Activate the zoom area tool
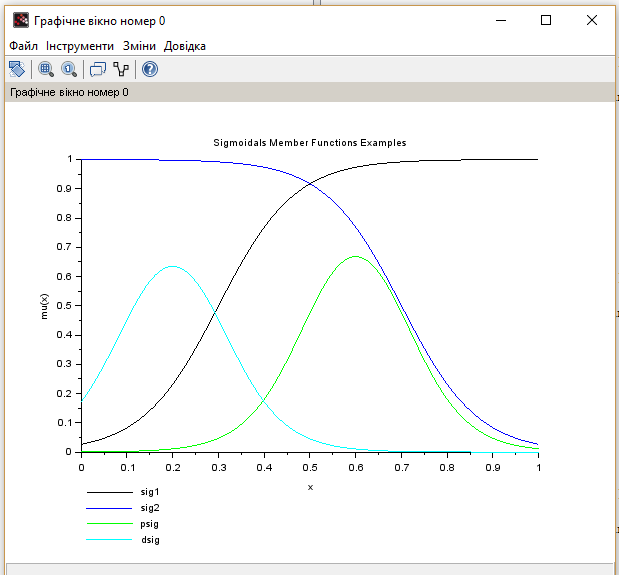 45,69
